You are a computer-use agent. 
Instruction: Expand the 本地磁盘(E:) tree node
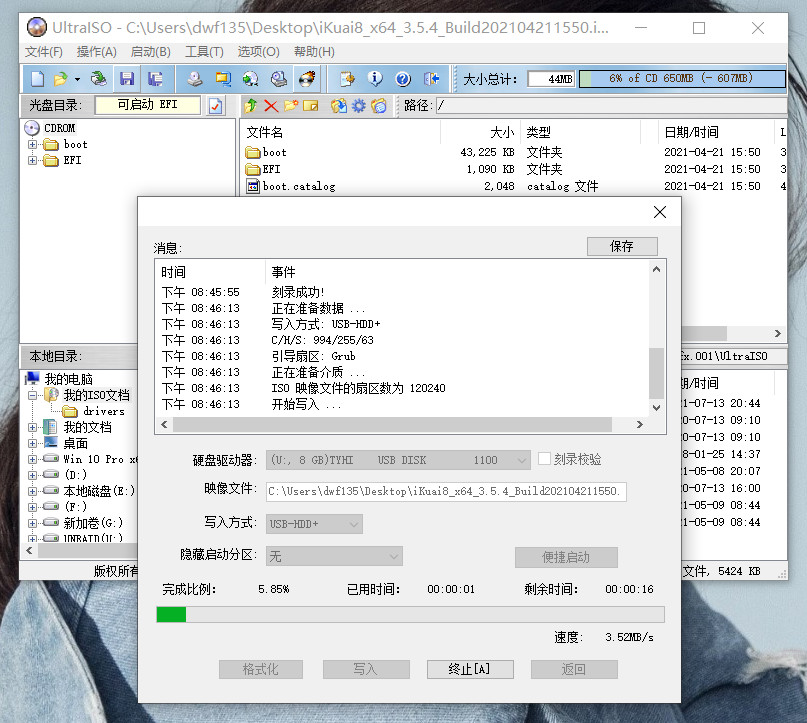[x=32, y=491]
